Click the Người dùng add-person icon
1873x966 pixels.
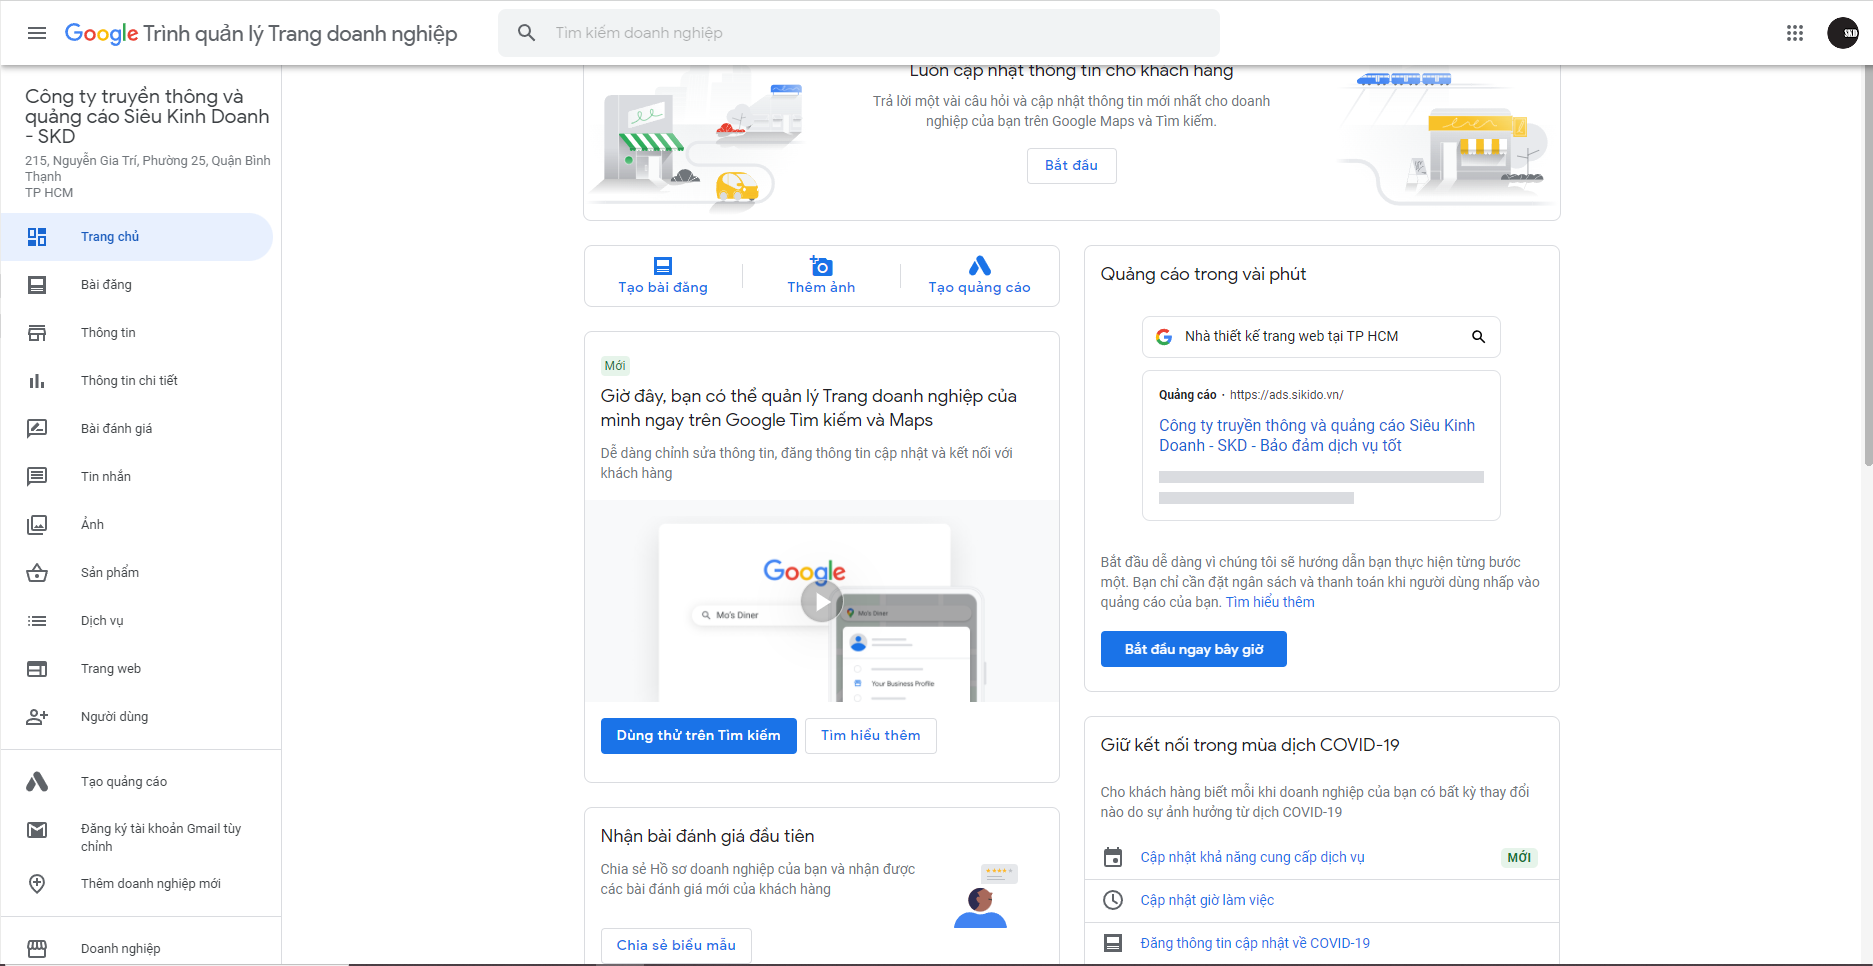37,717
